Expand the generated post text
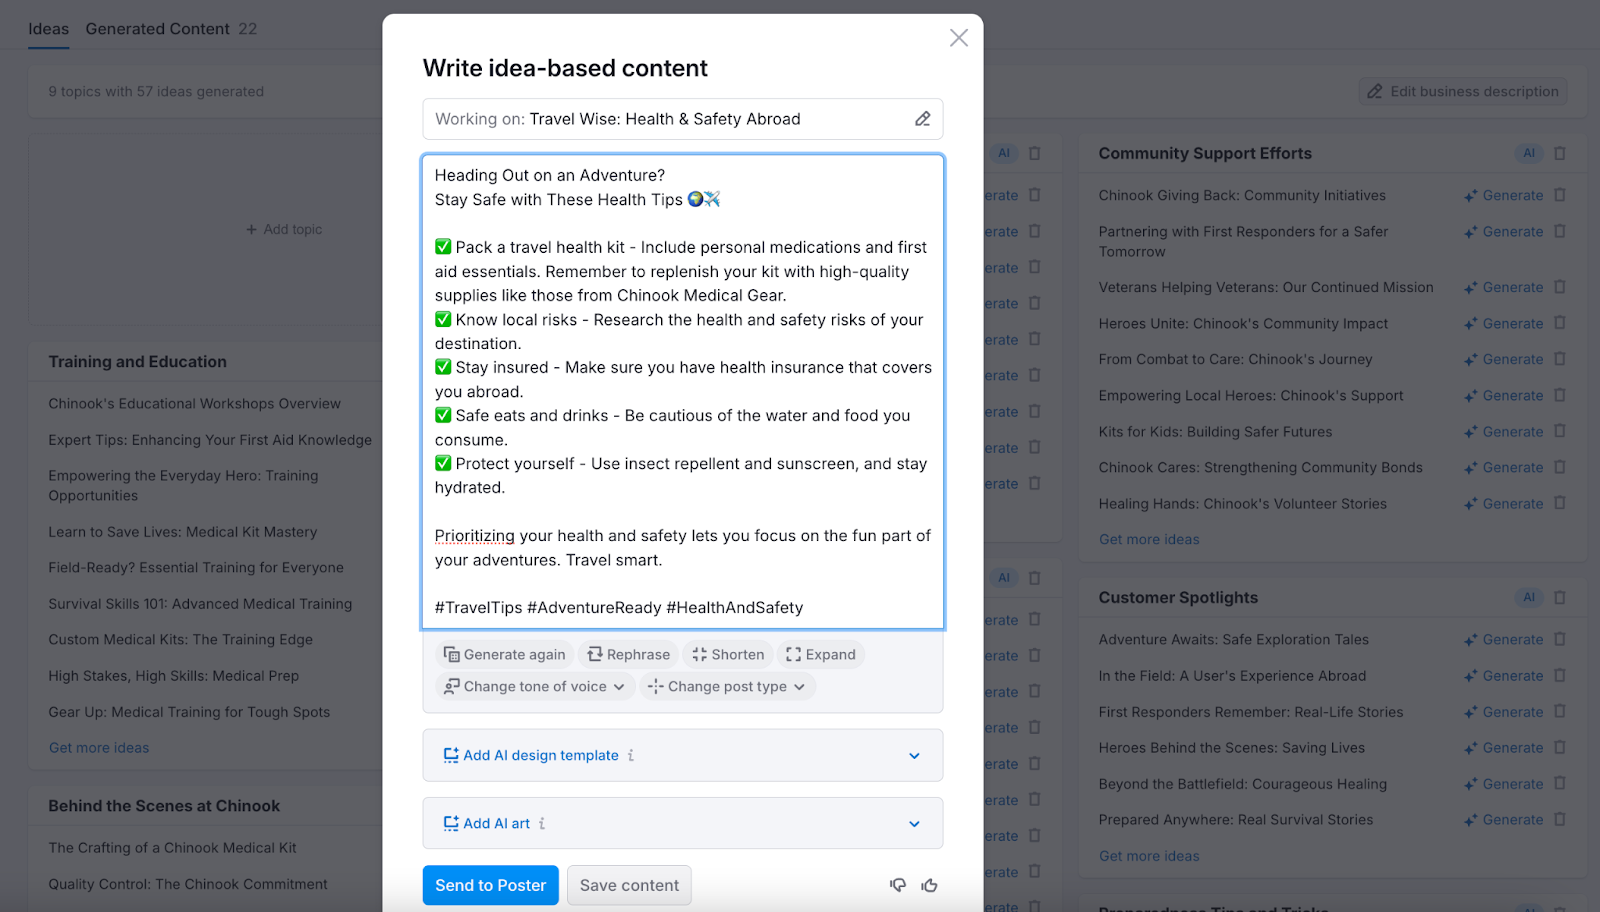This screenshot has width=1600, height=912. click(x=821, y=654)
